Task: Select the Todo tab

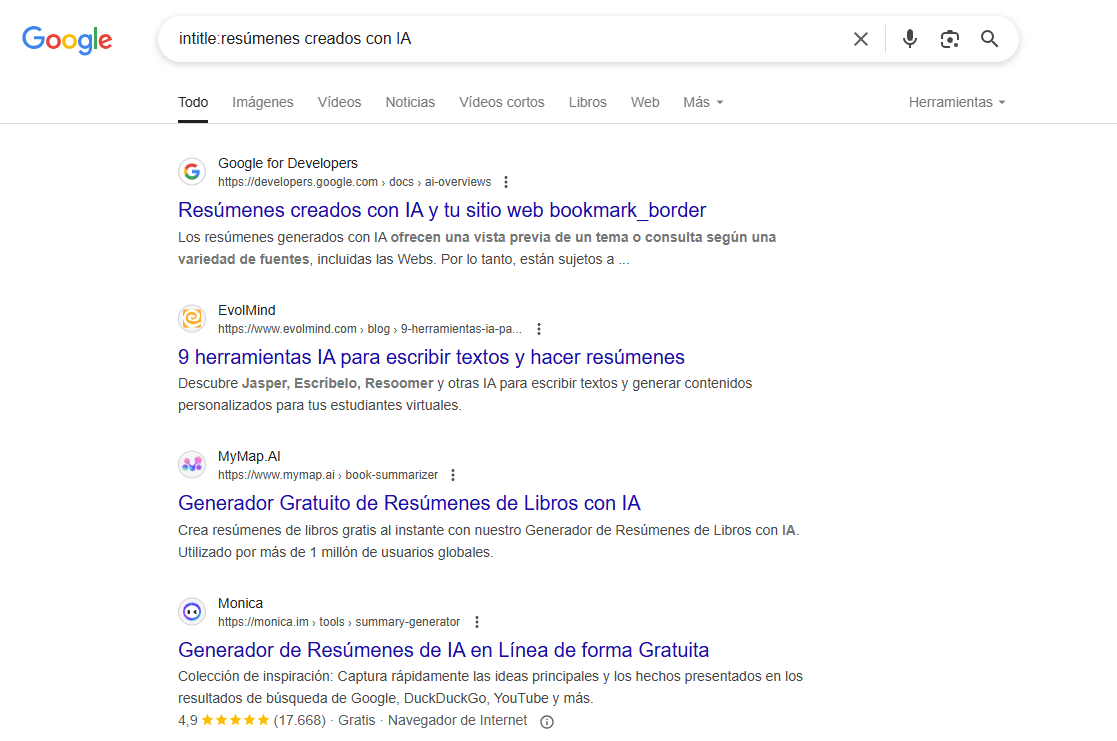Action: pyautogui.click(x=193, y=102)
